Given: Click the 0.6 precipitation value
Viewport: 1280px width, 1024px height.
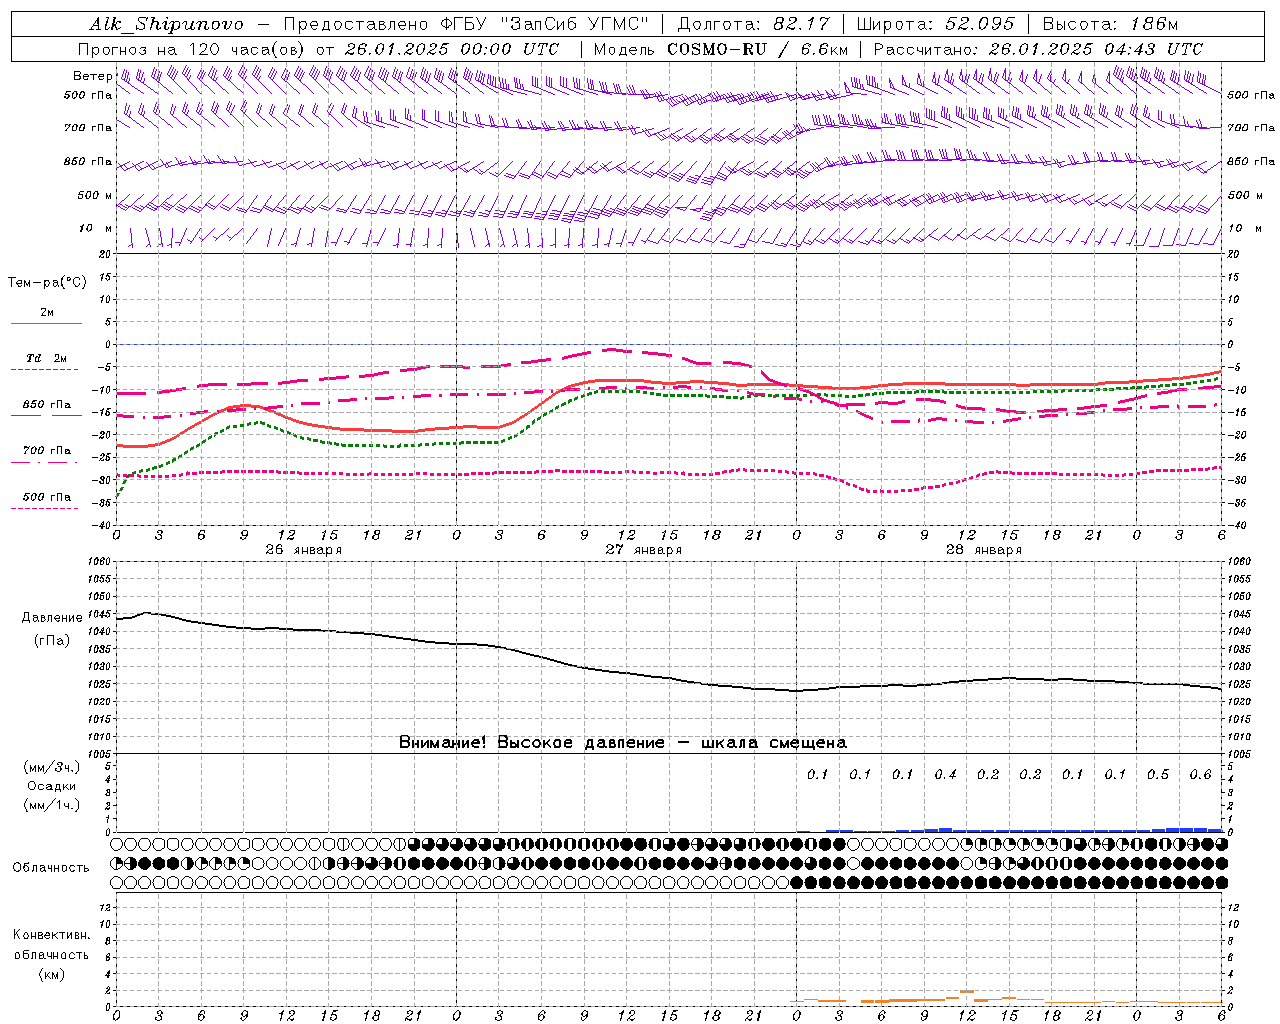Looking at the screenshot, I should [1200, 775].
